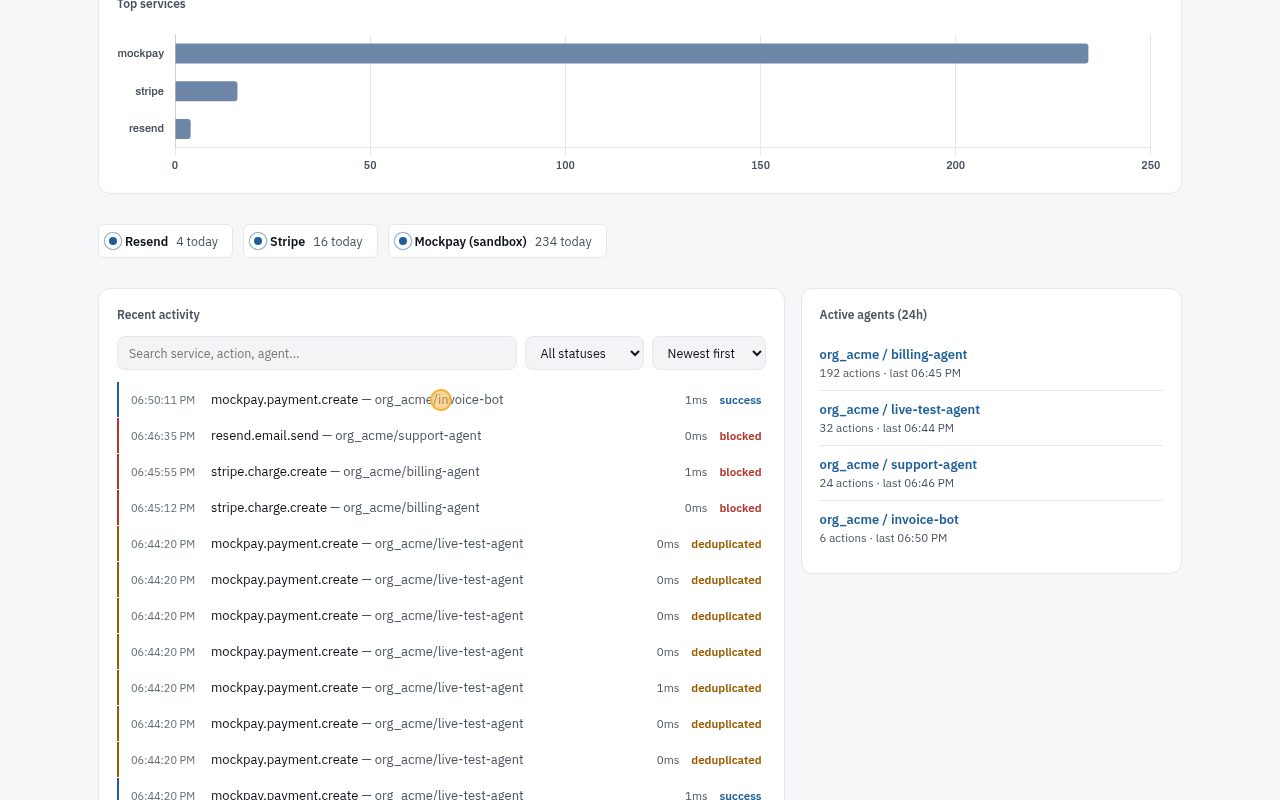The width and height of the screenshot is (1280, 800).
Task: Open the Newest first sort dropdown
Action: pyautogui.click(x=709, y=353)
